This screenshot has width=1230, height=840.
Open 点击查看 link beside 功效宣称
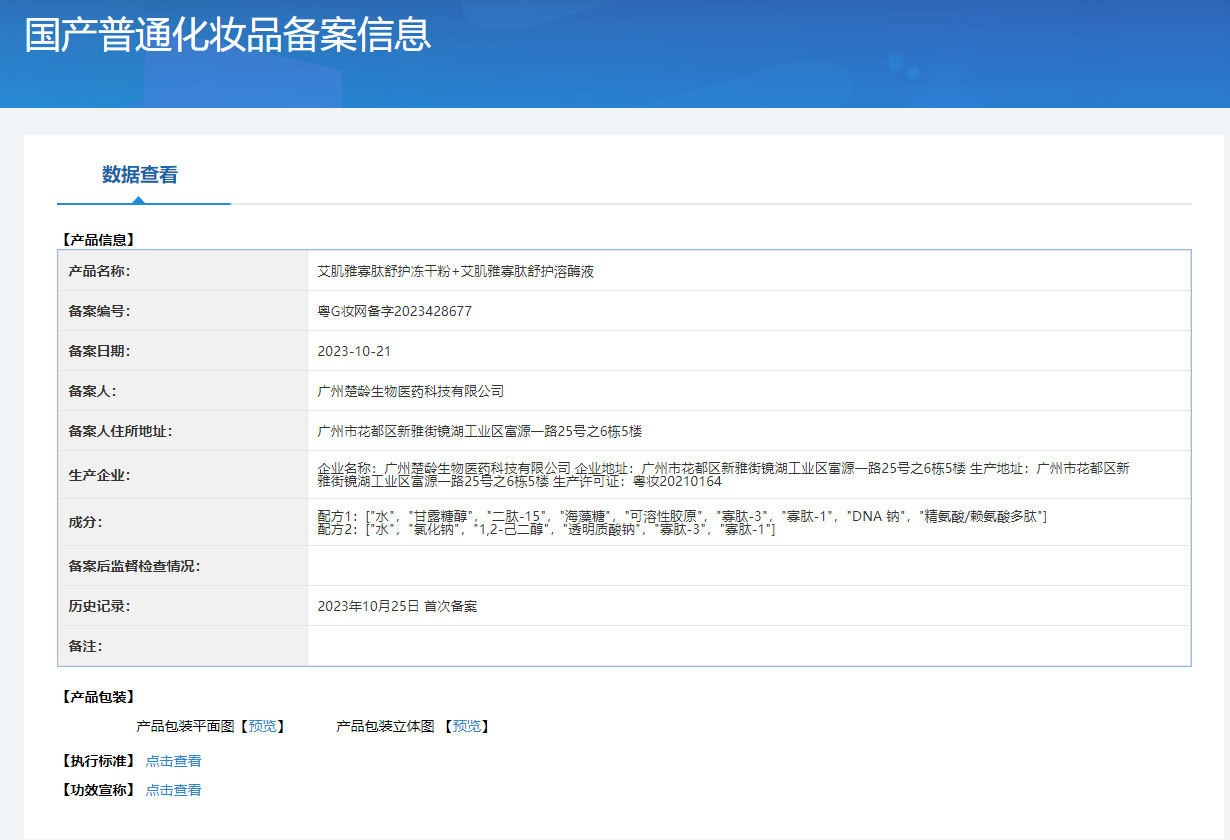(x=174, y=790)
